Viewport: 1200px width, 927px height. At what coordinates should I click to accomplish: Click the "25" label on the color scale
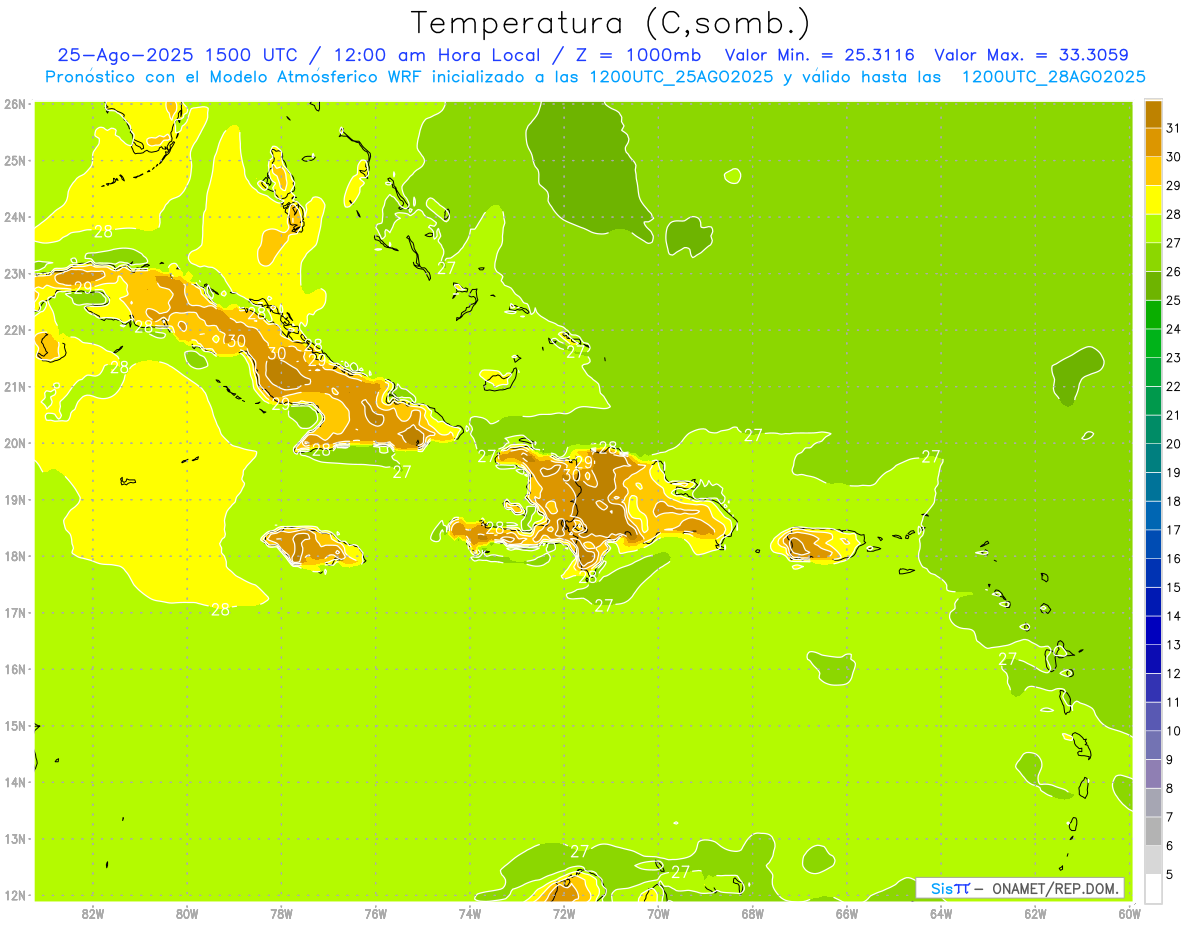(x=1173, y=300)
